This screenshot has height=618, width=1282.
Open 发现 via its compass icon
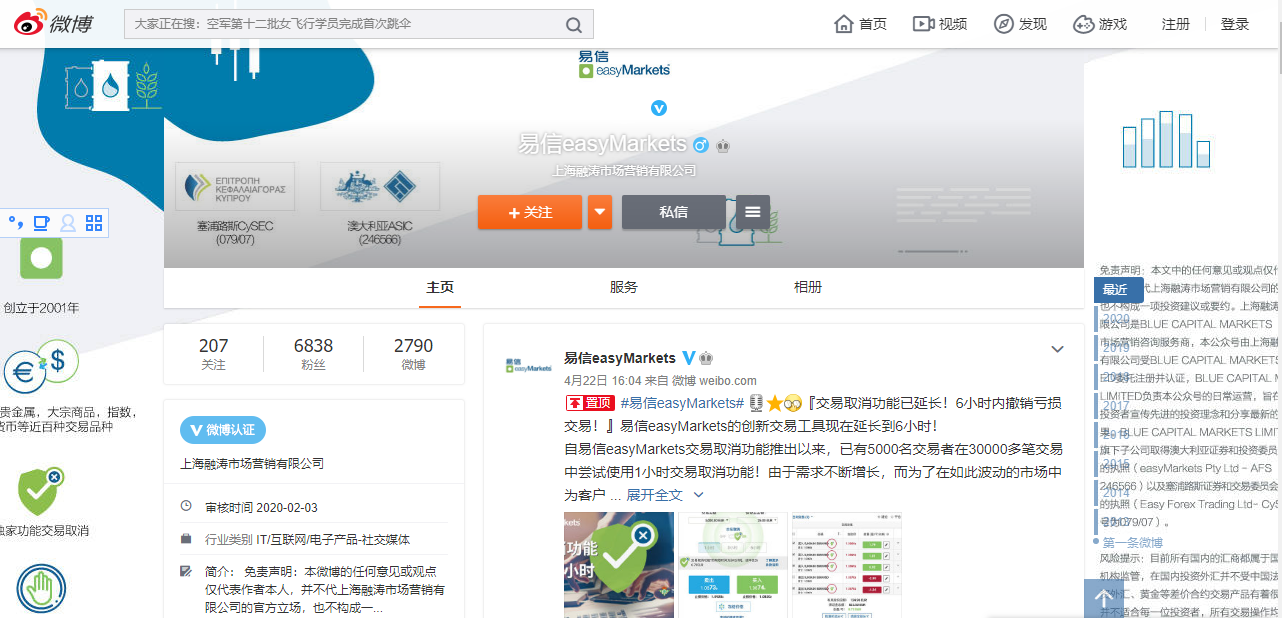tap(1003, 24)
